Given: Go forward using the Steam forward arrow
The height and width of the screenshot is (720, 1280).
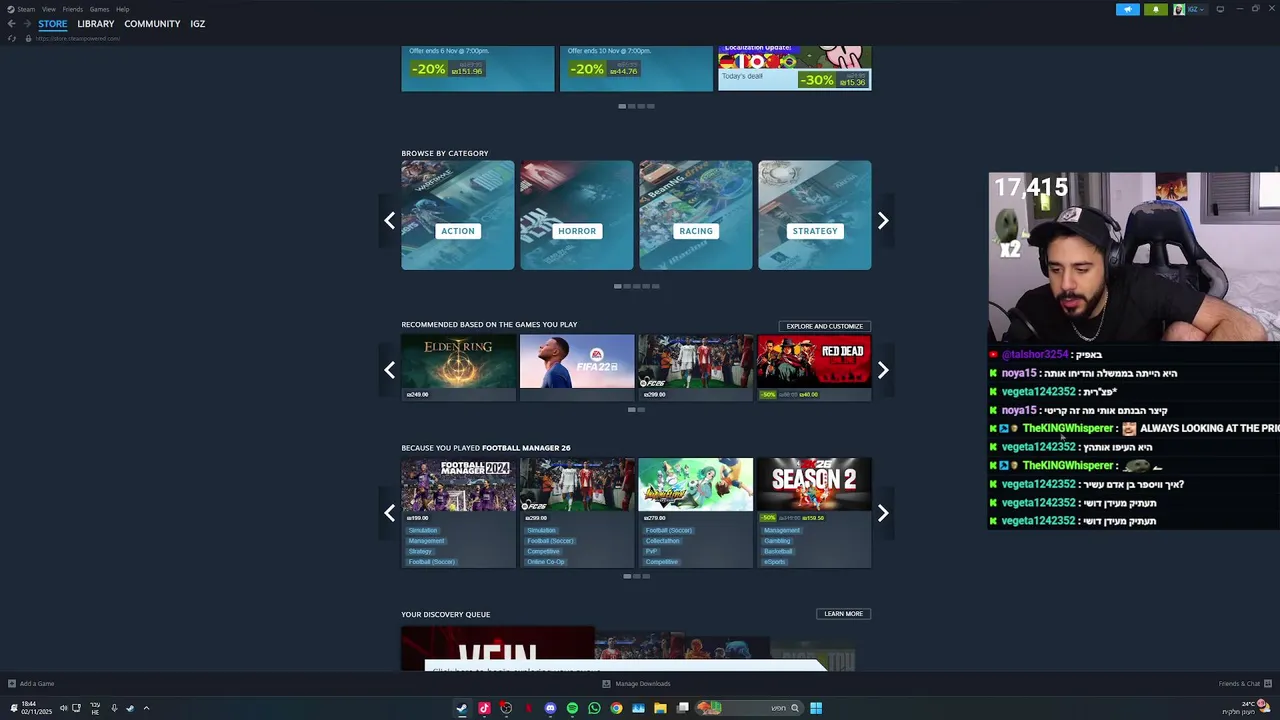Looking at the screenshot, I should (25, 24).
